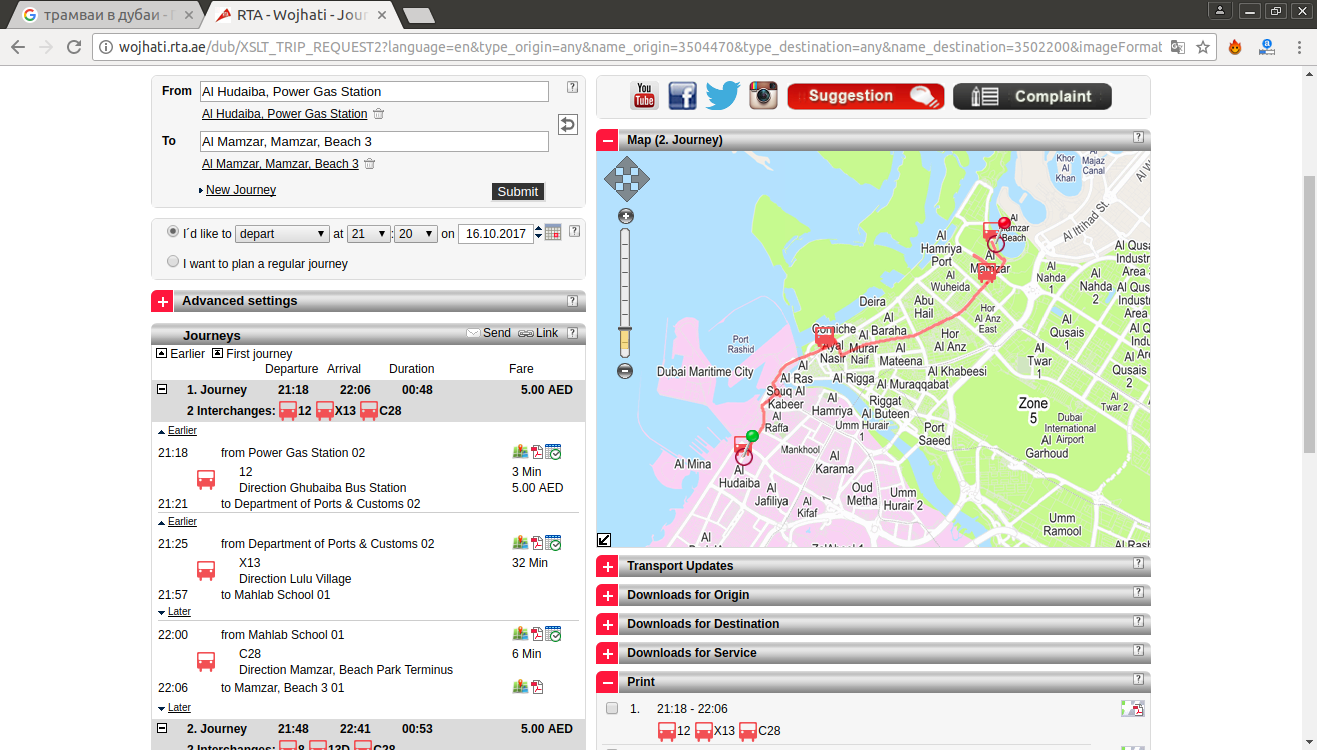Image resolution: width=1317 pixels, height=750 pixels.
Task: Select 'I want to plan a regular journey'
Action: point(172,261)
